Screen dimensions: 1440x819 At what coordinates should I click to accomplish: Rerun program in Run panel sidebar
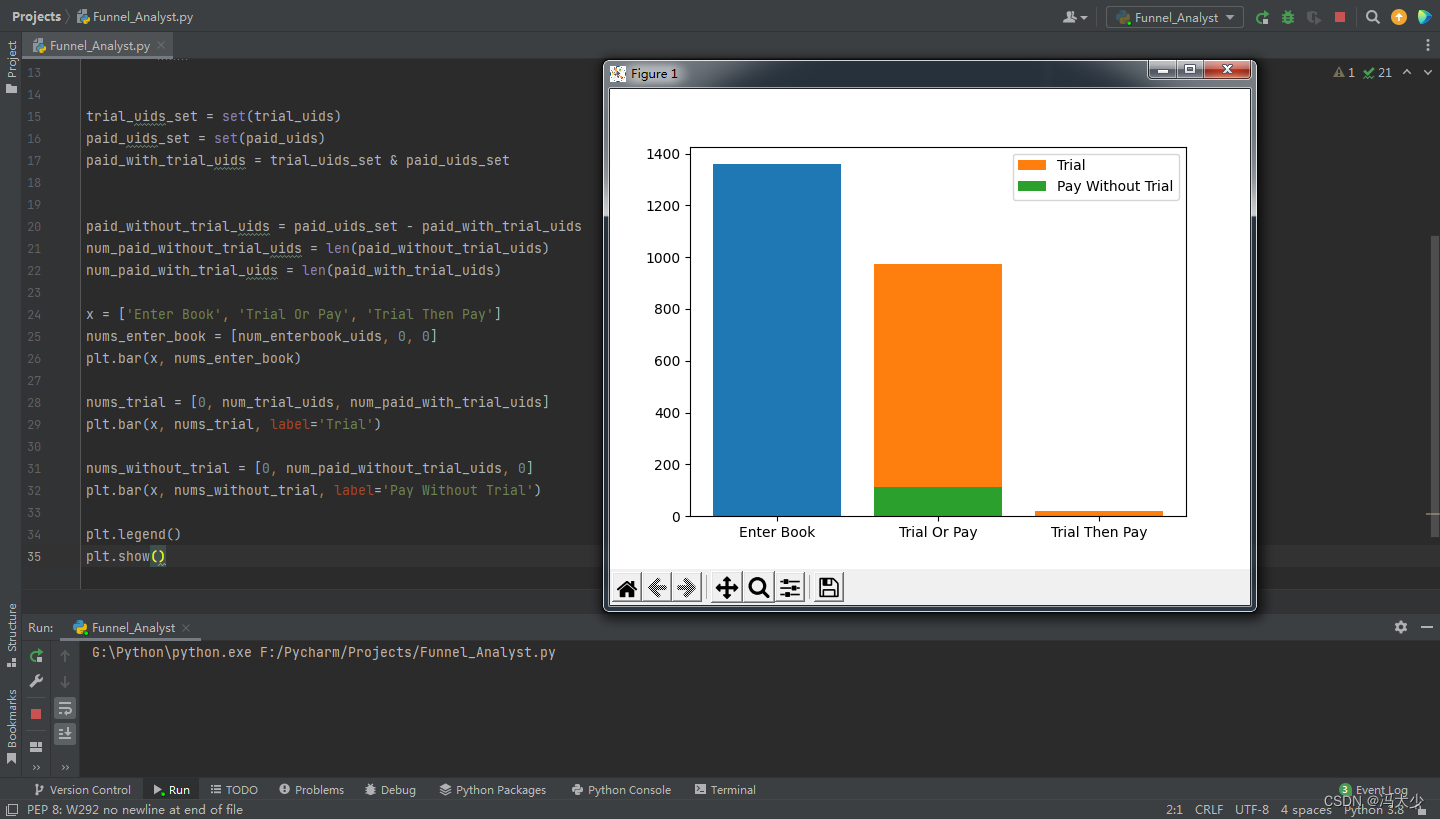pos(36,656)
